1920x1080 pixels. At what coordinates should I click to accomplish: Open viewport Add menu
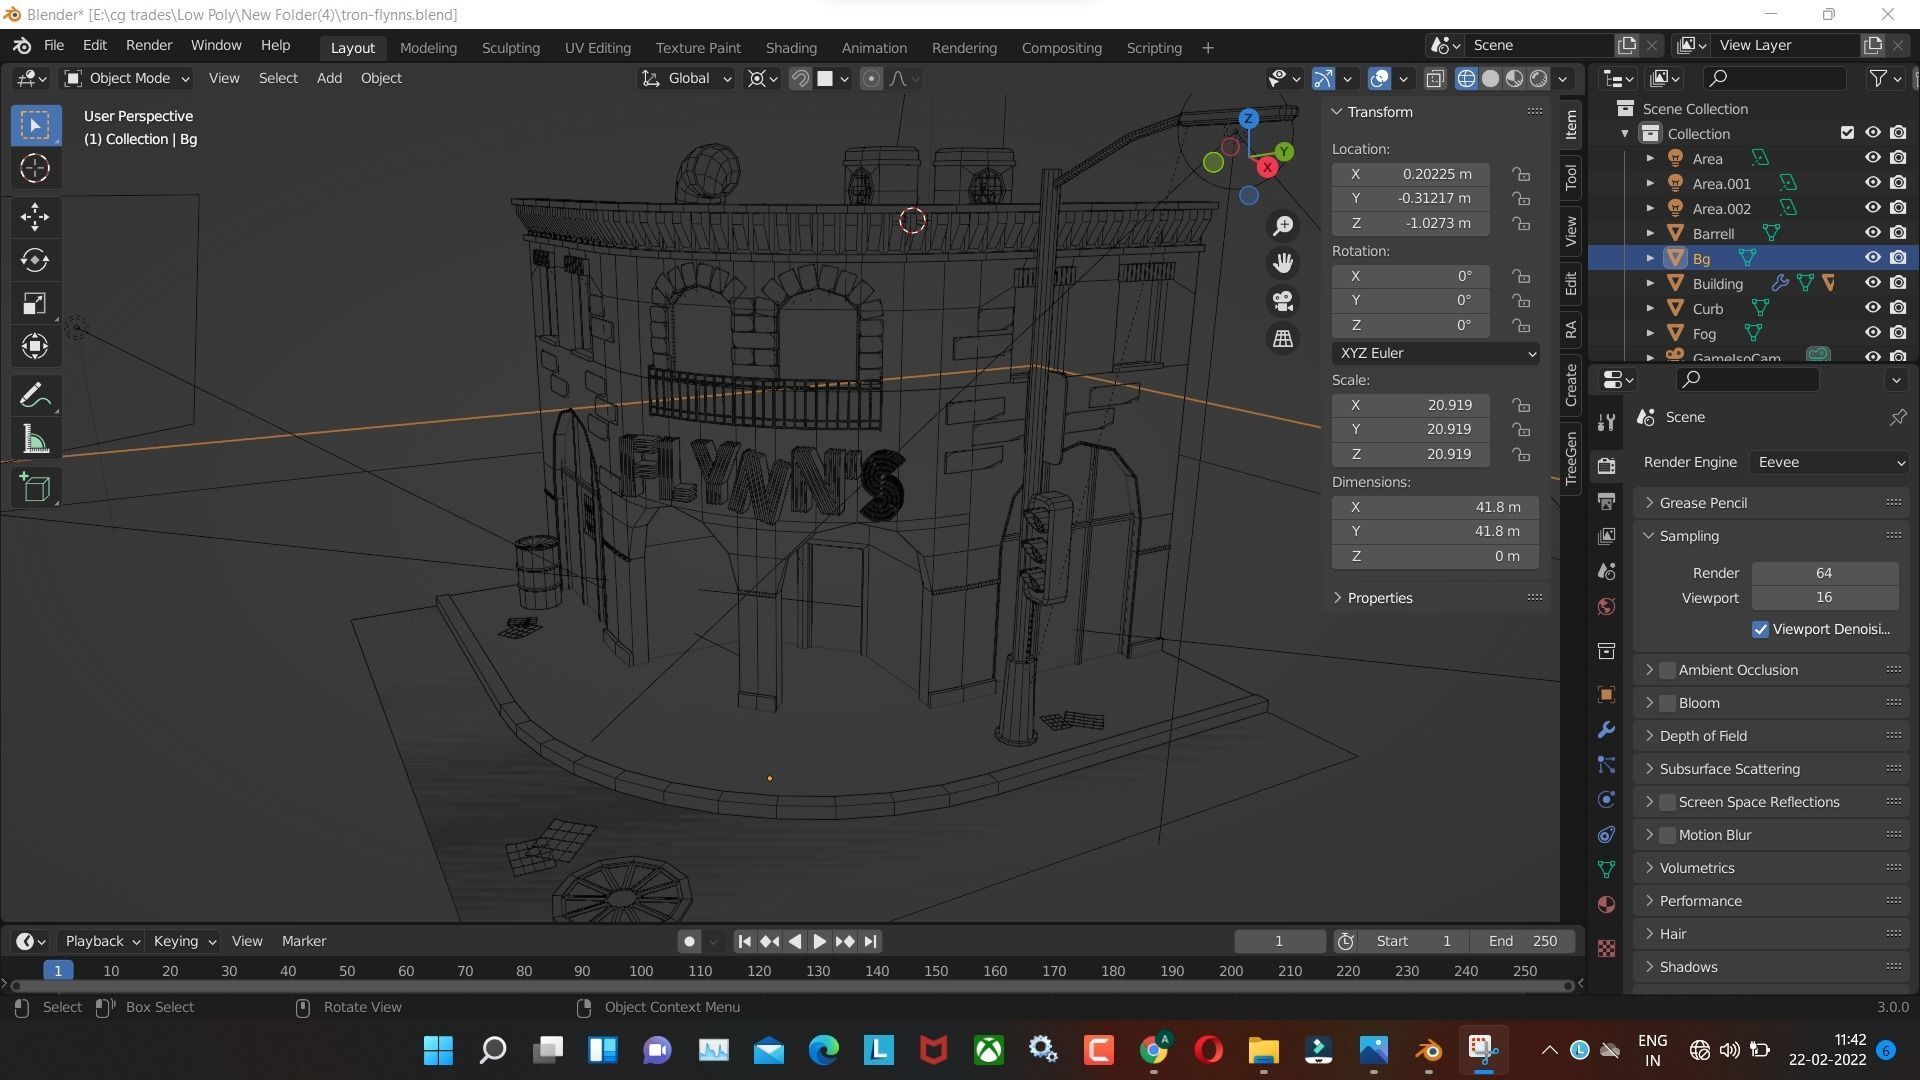(329, 78)
